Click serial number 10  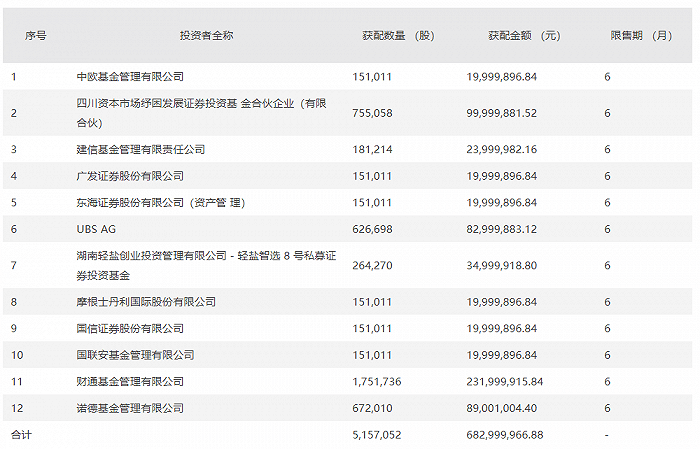pyautogui.click(x=17, y=355)
